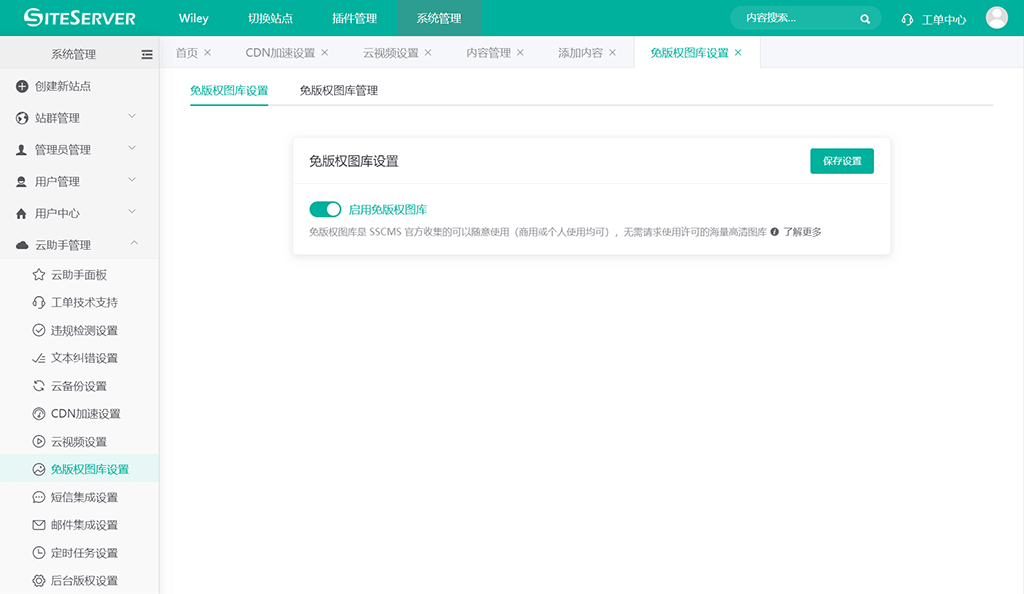Click the person icon for 管理员管理
The height and width of the screenshot is (594, 1024).
(22, 150)
